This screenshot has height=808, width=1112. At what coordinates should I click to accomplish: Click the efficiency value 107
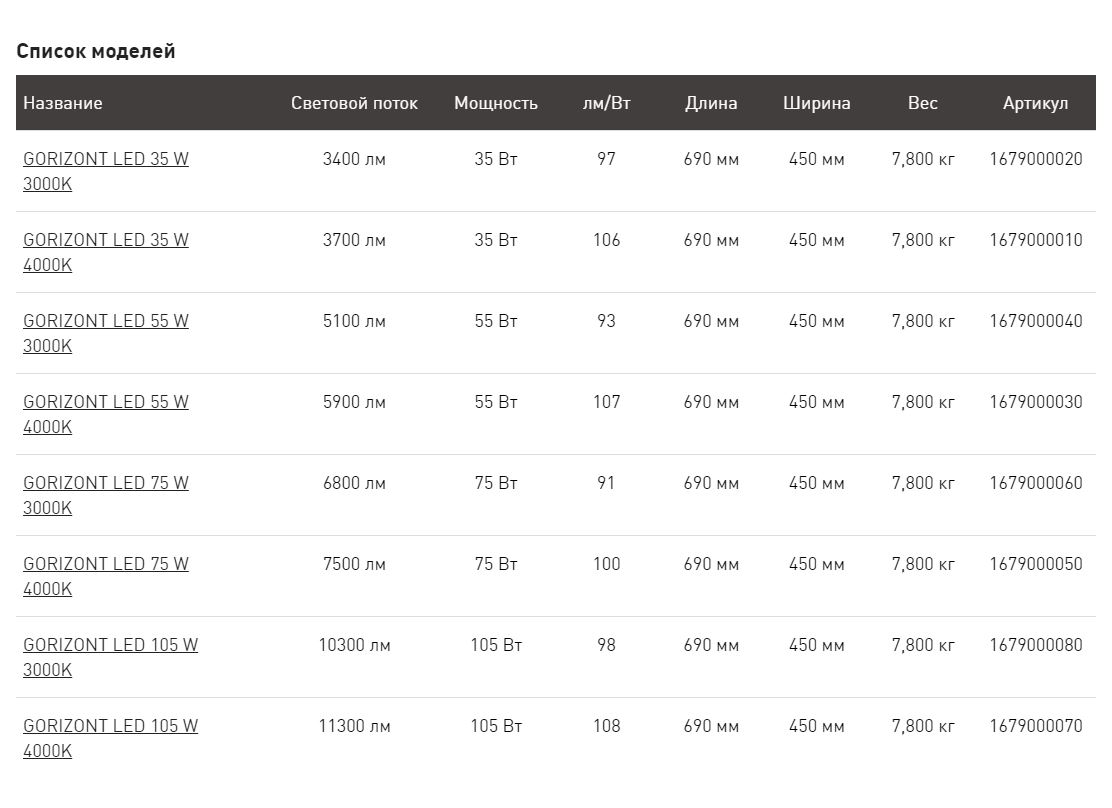pos(606,401)
